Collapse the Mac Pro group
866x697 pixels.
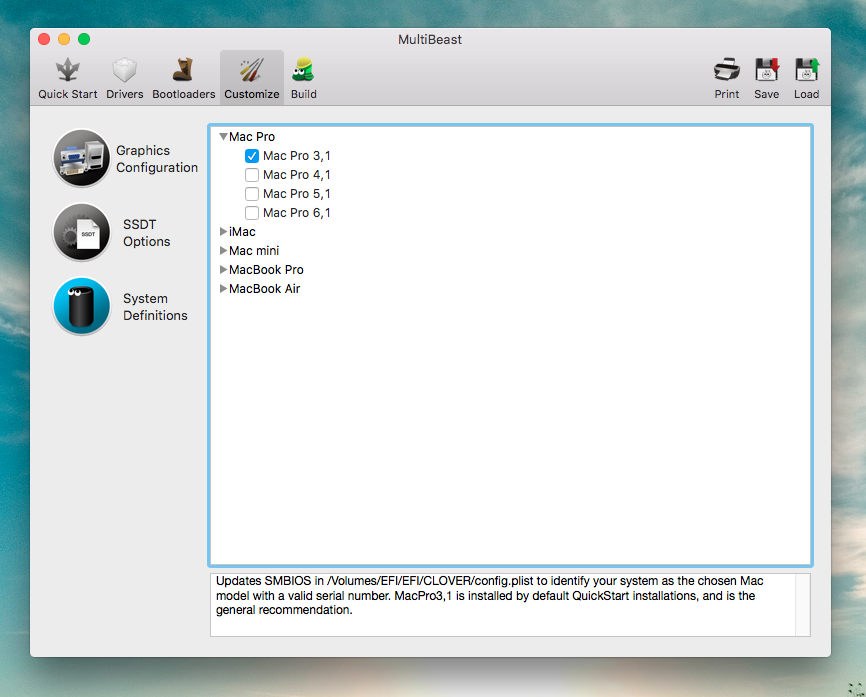pos(223,137)
